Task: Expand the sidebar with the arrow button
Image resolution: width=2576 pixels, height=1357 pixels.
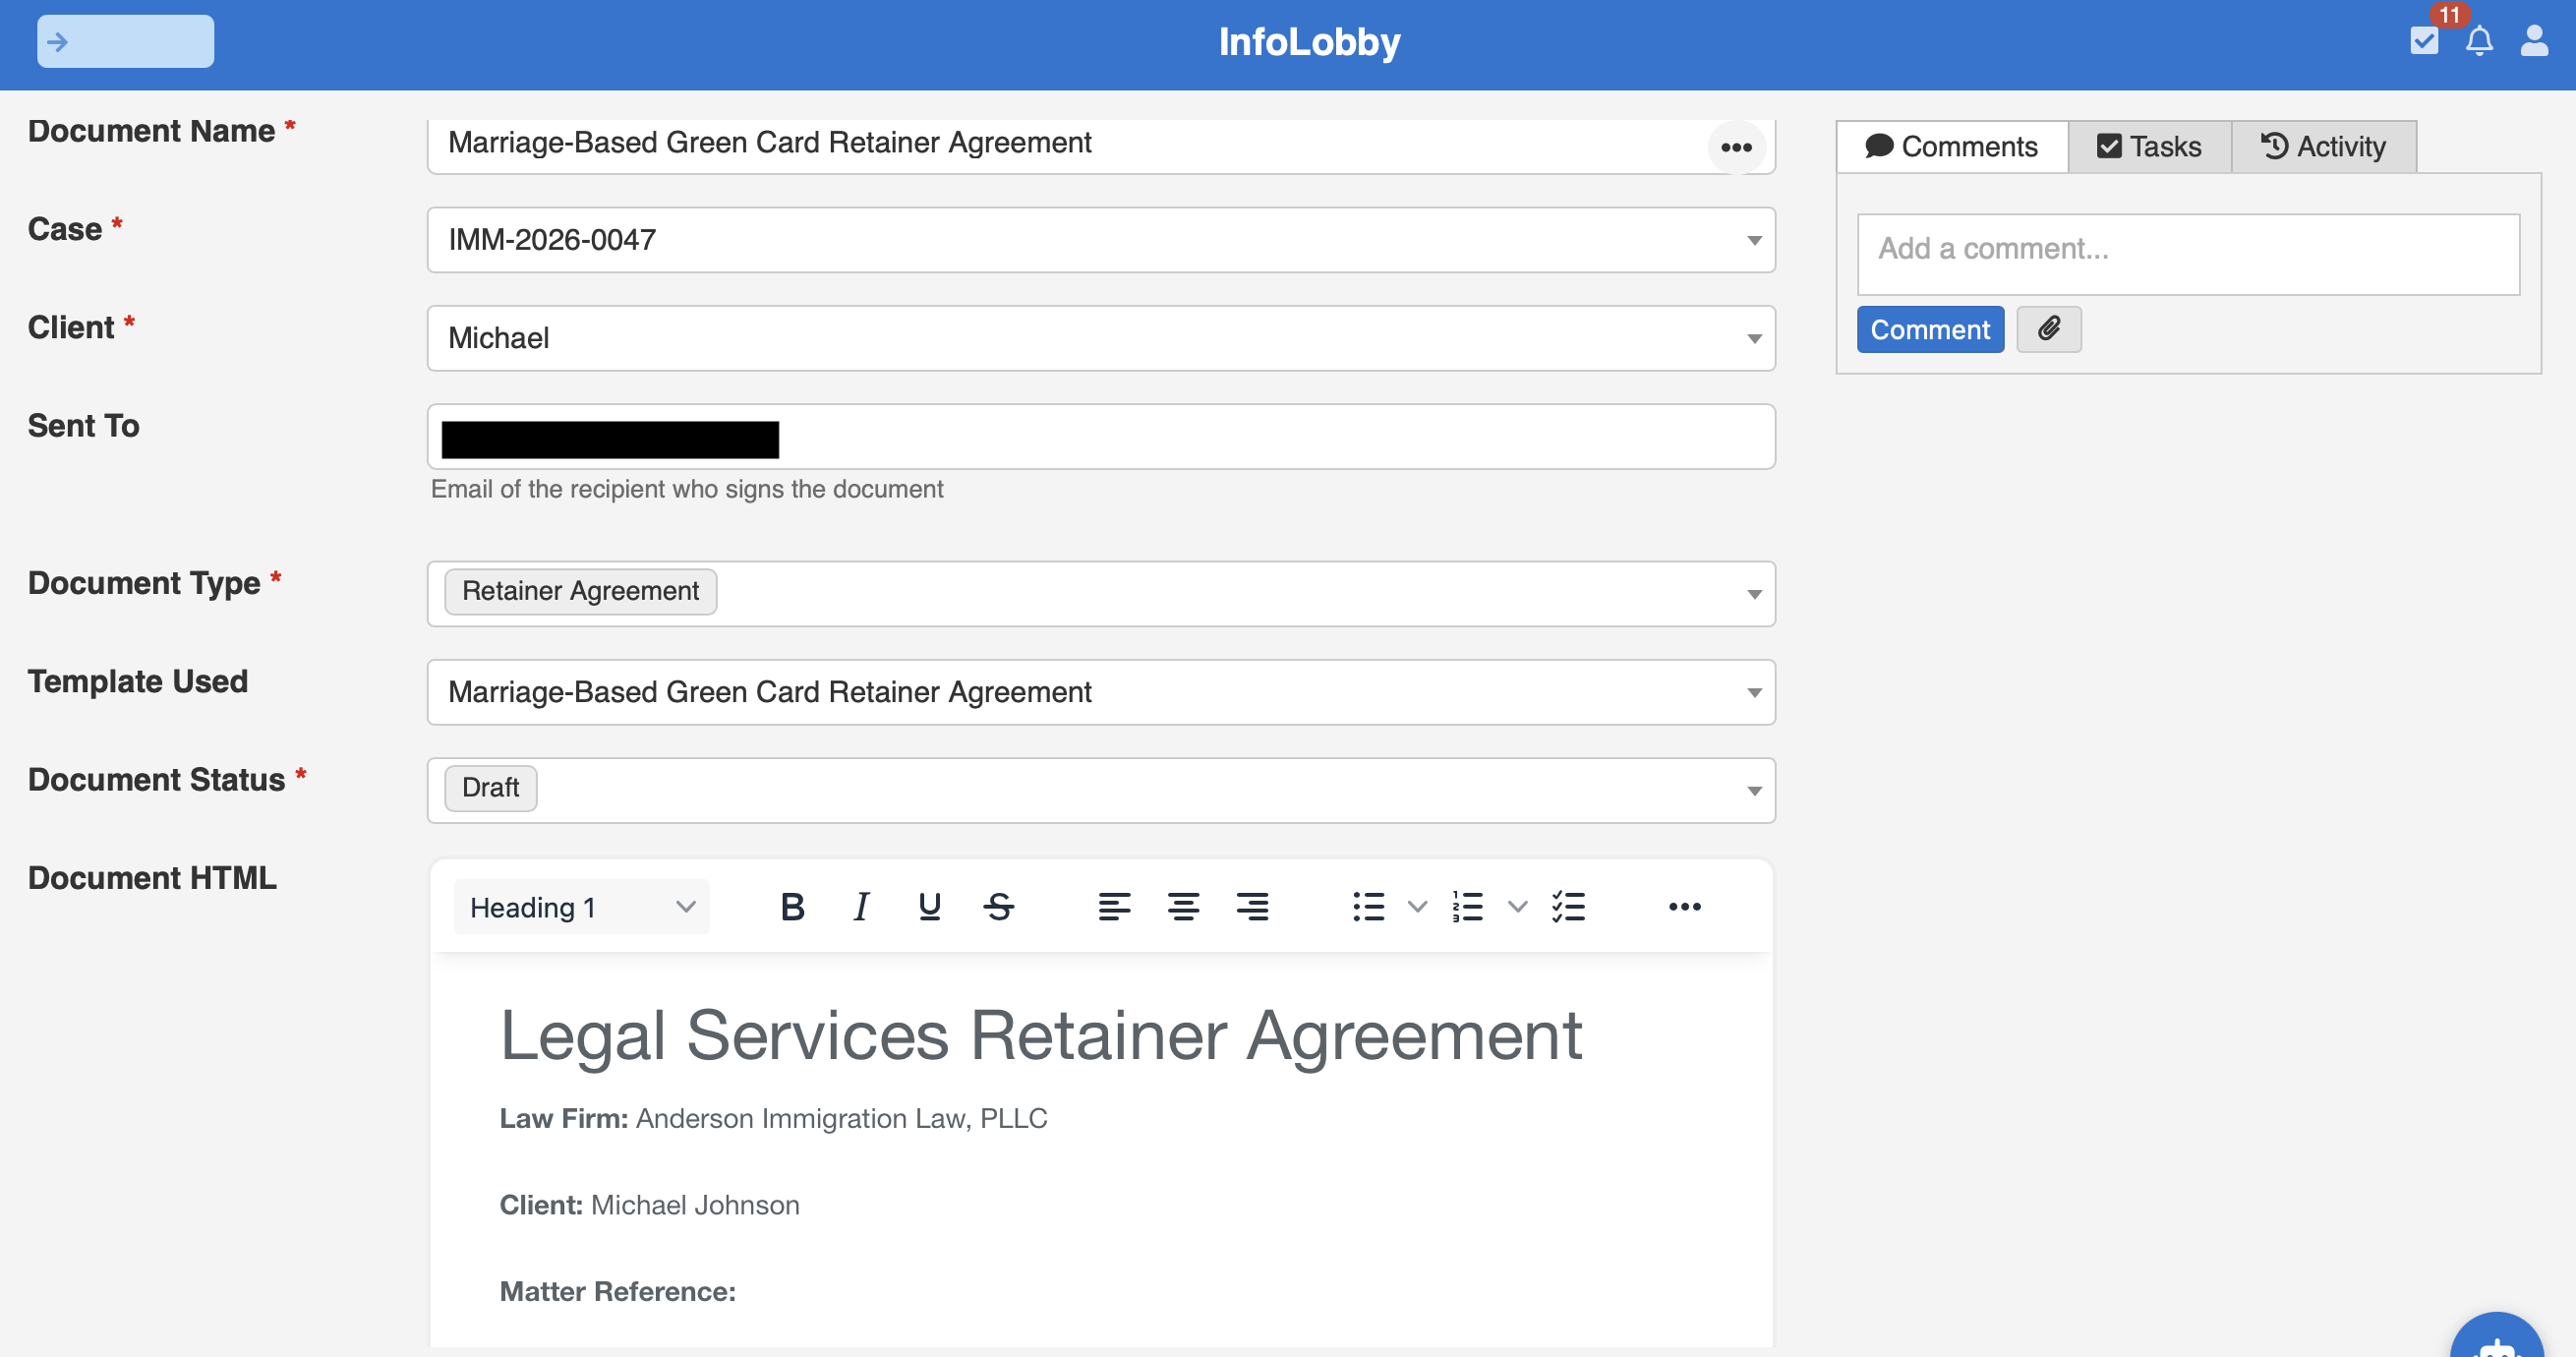Action: coord(125,41)
